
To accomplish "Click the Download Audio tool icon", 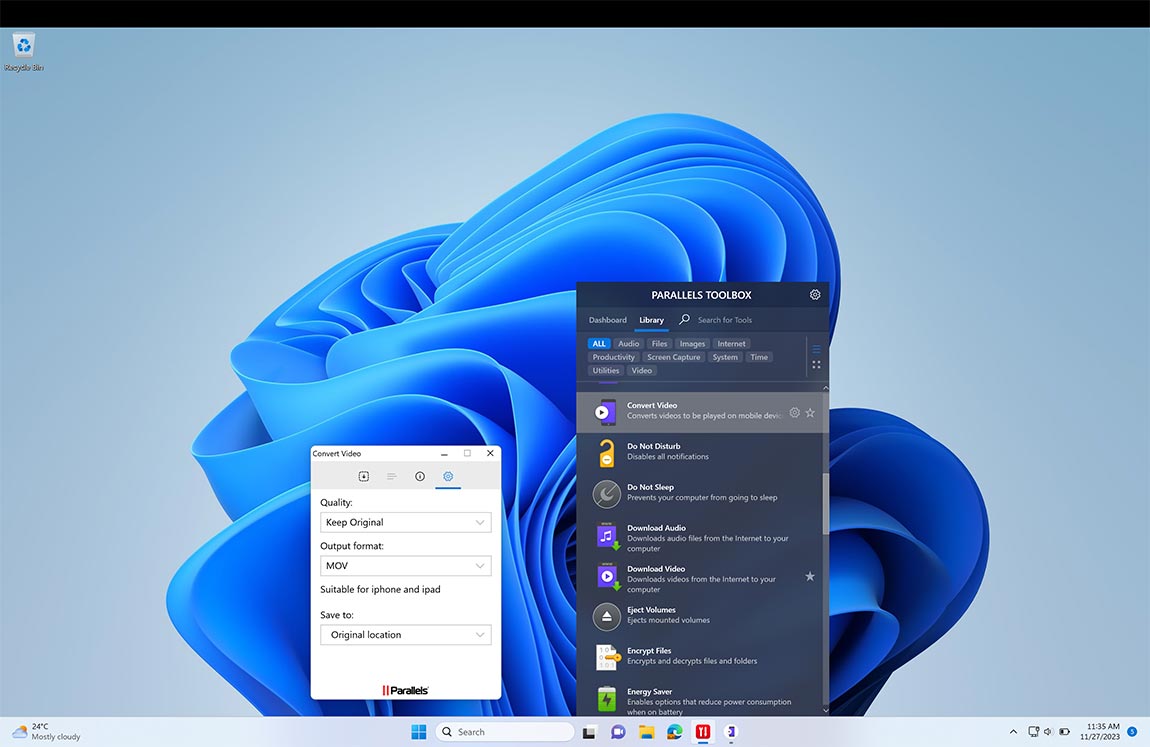I will 605,535.
